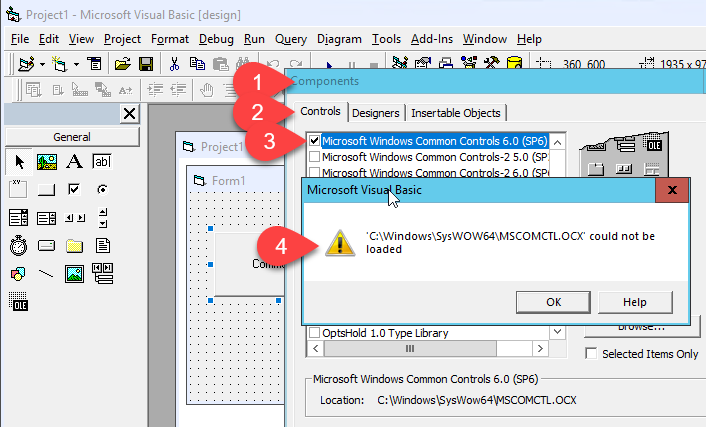The width and height of the screenshot is (706, 427).
Task: Click the Open Project folder icon
Action: [123, 64]
